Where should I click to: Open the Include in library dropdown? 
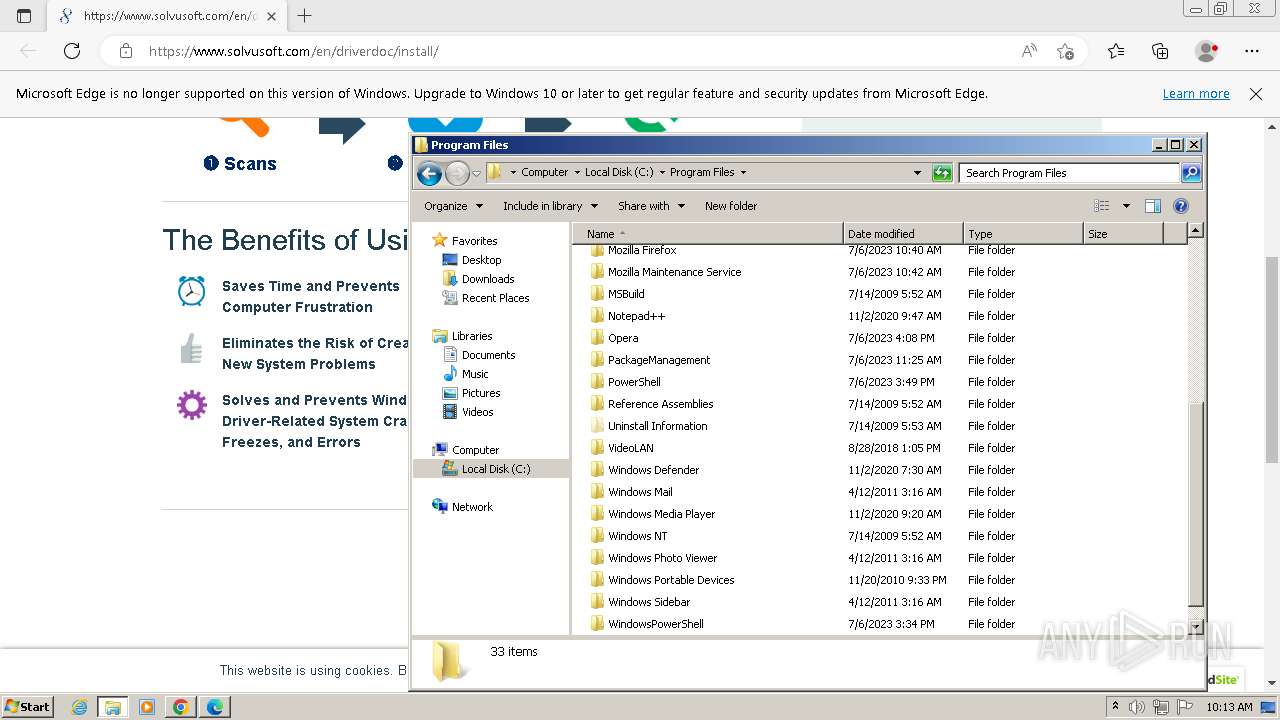tap(550, 206)
